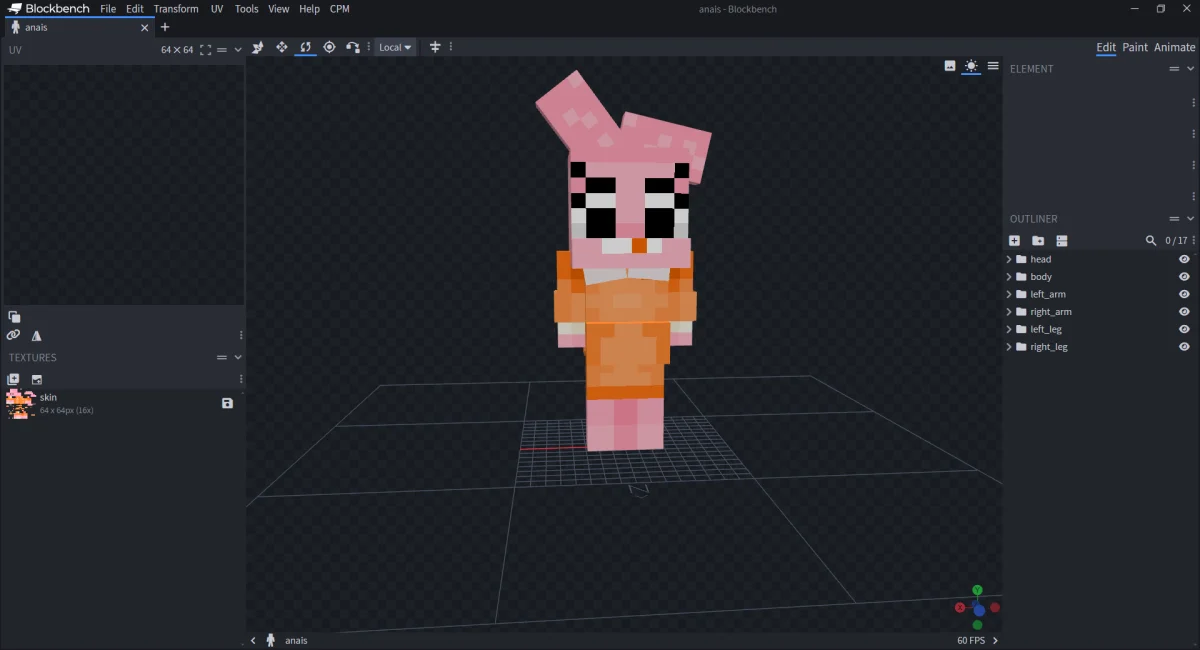Click the mirror triangle icon below UV editor
This screenshot has width=1200, height=650.
pos(37,336)
